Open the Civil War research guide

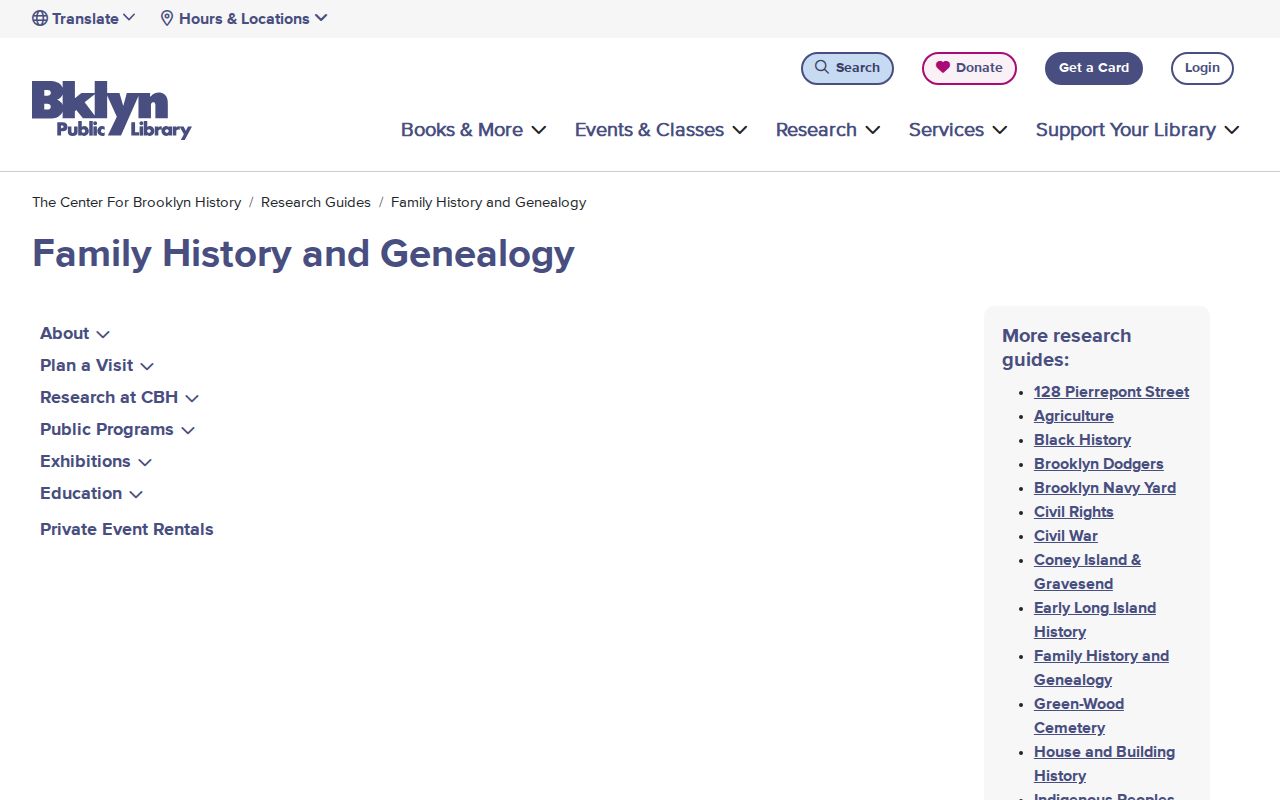pos(1066,536)
